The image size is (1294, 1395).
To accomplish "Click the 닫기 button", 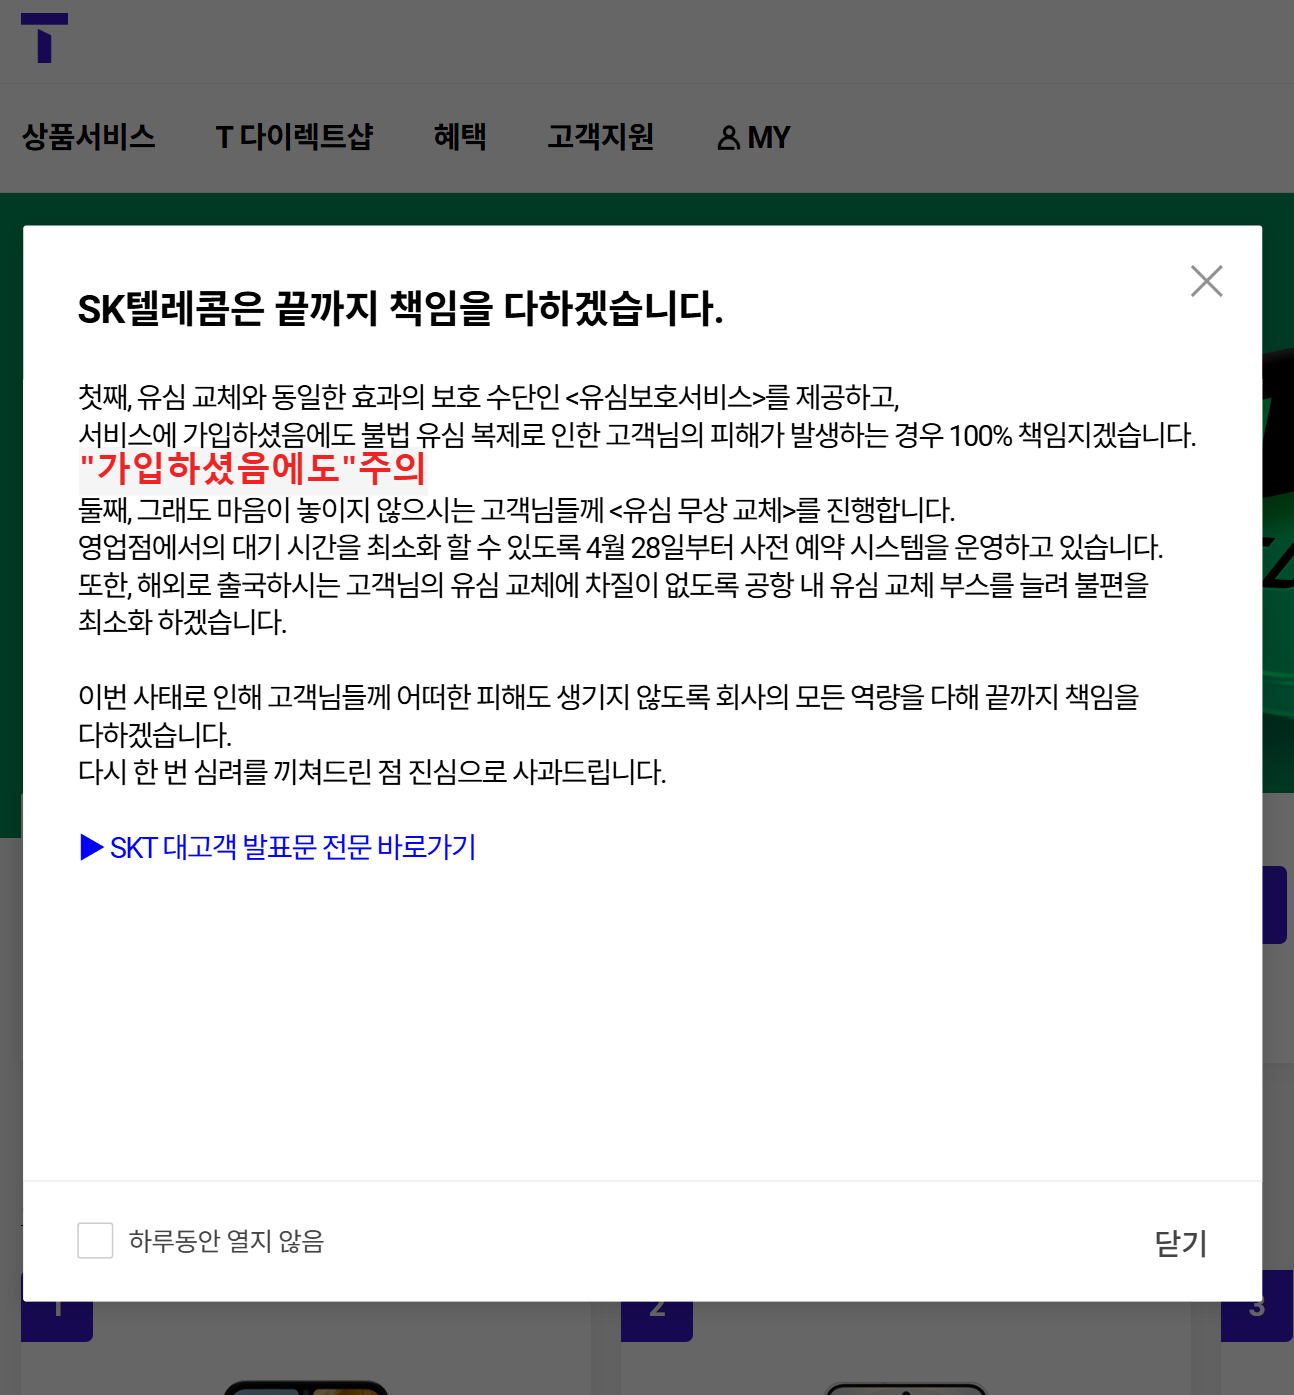I will click(1181, 1243).
